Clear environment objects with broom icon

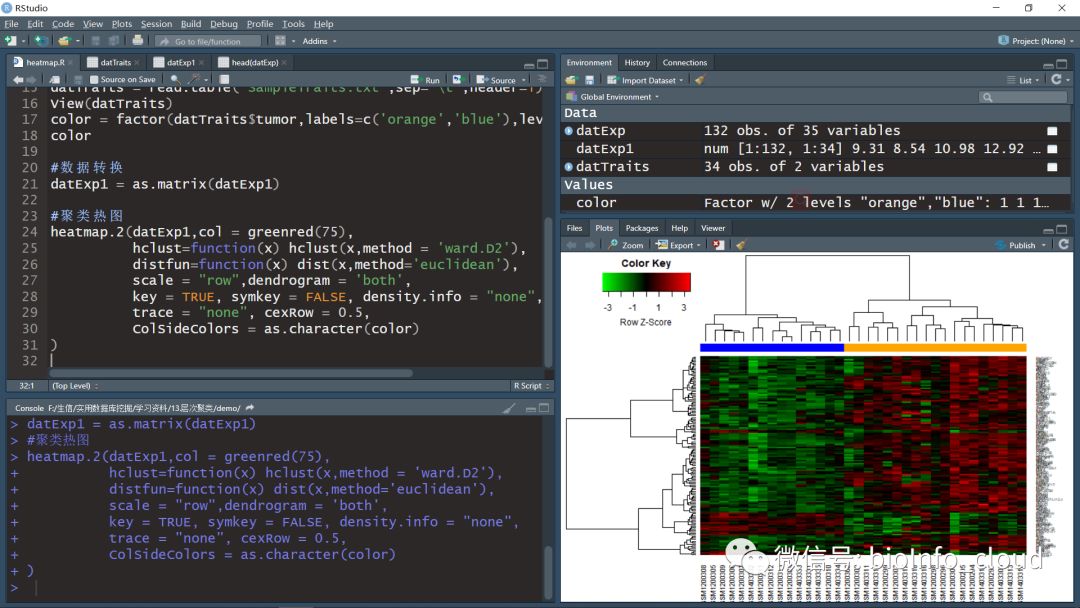[x=700, y=81]
